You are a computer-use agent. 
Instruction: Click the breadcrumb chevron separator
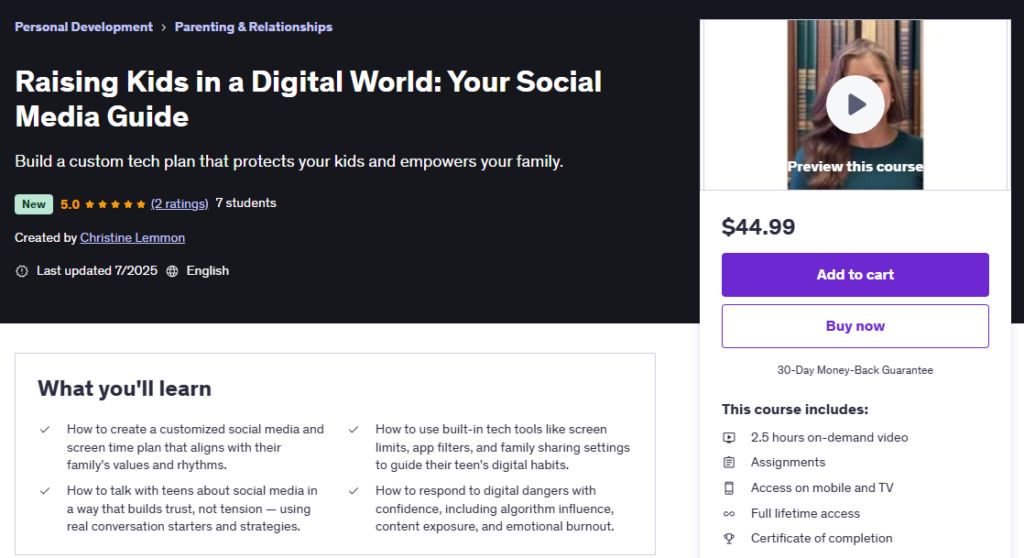coord(163,27)
